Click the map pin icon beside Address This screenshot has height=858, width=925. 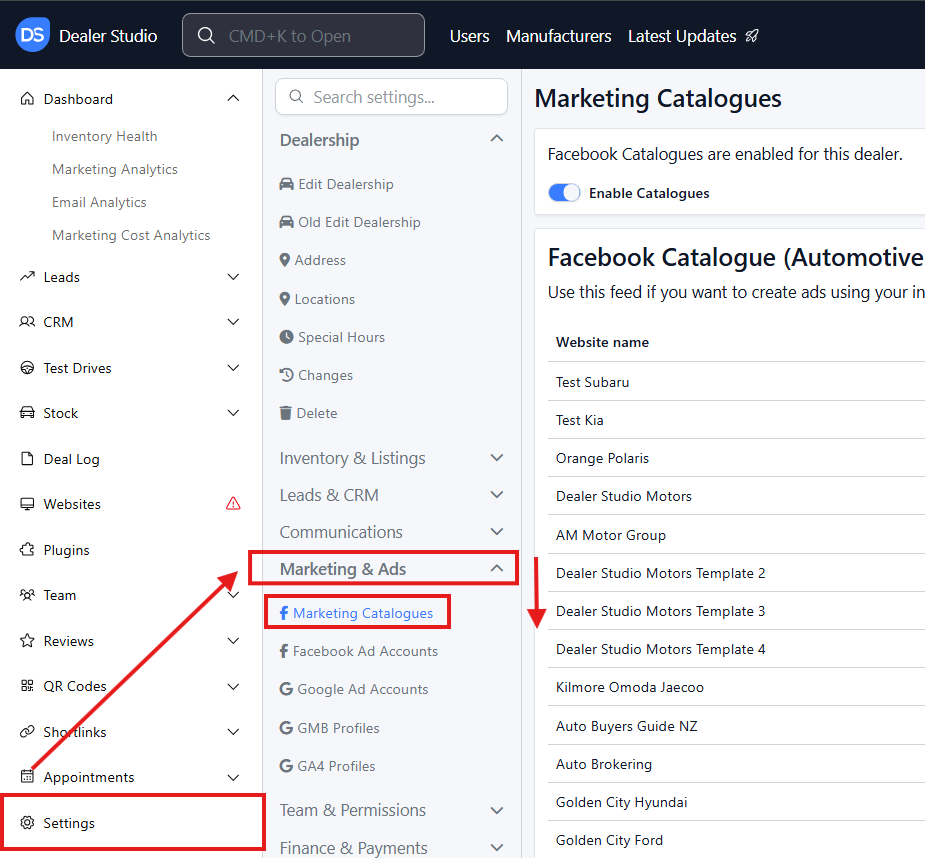click(284, 260)
